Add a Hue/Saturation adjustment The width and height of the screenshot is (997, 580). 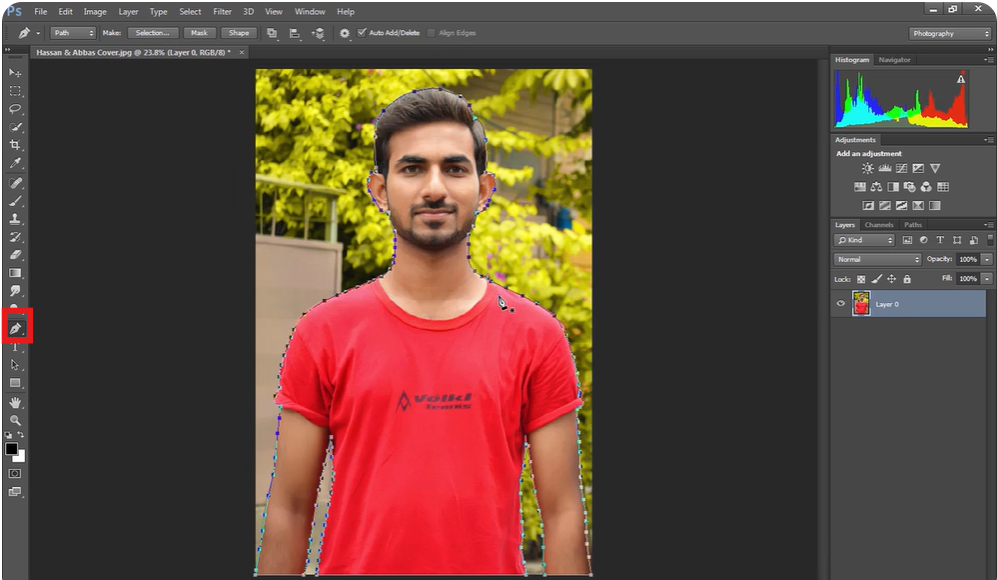coord(860,187)
